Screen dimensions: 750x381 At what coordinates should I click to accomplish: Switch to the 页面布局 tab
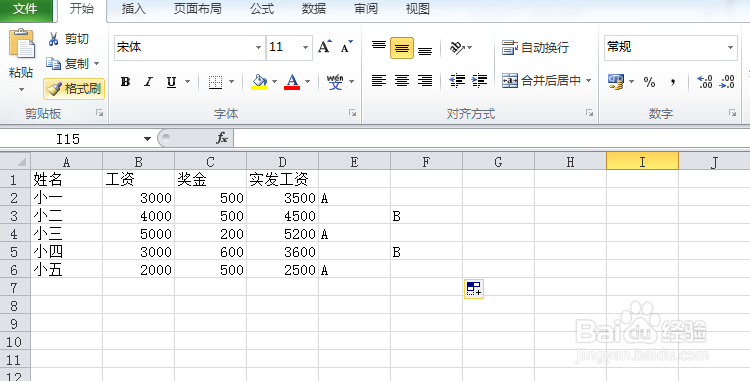198,9
